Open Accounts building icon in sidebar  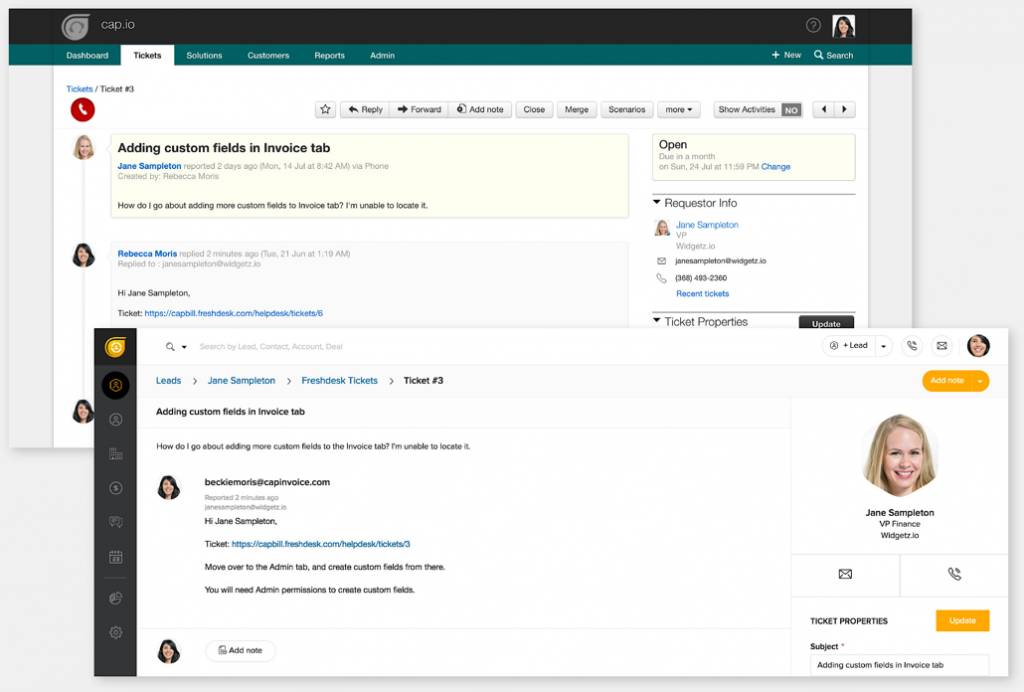pyautogui.click(x=116, y=454)
